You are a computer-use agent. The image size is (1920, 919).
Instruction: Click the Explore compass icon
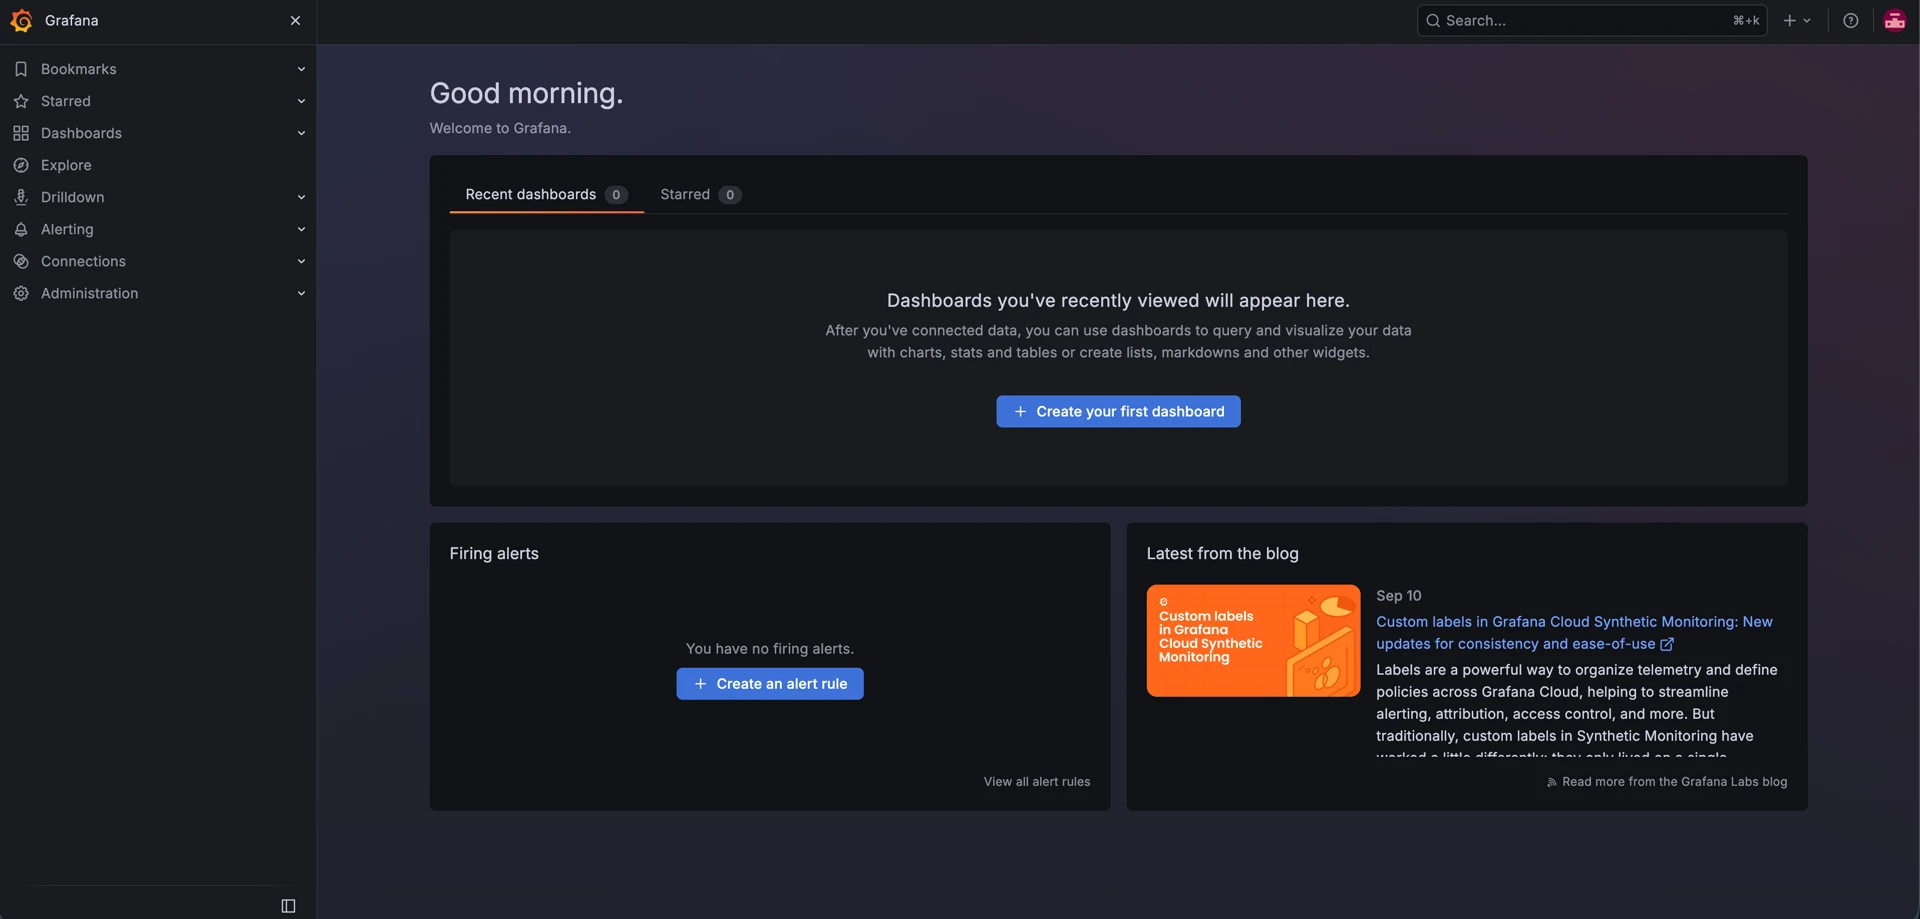[x=21, y=165]
